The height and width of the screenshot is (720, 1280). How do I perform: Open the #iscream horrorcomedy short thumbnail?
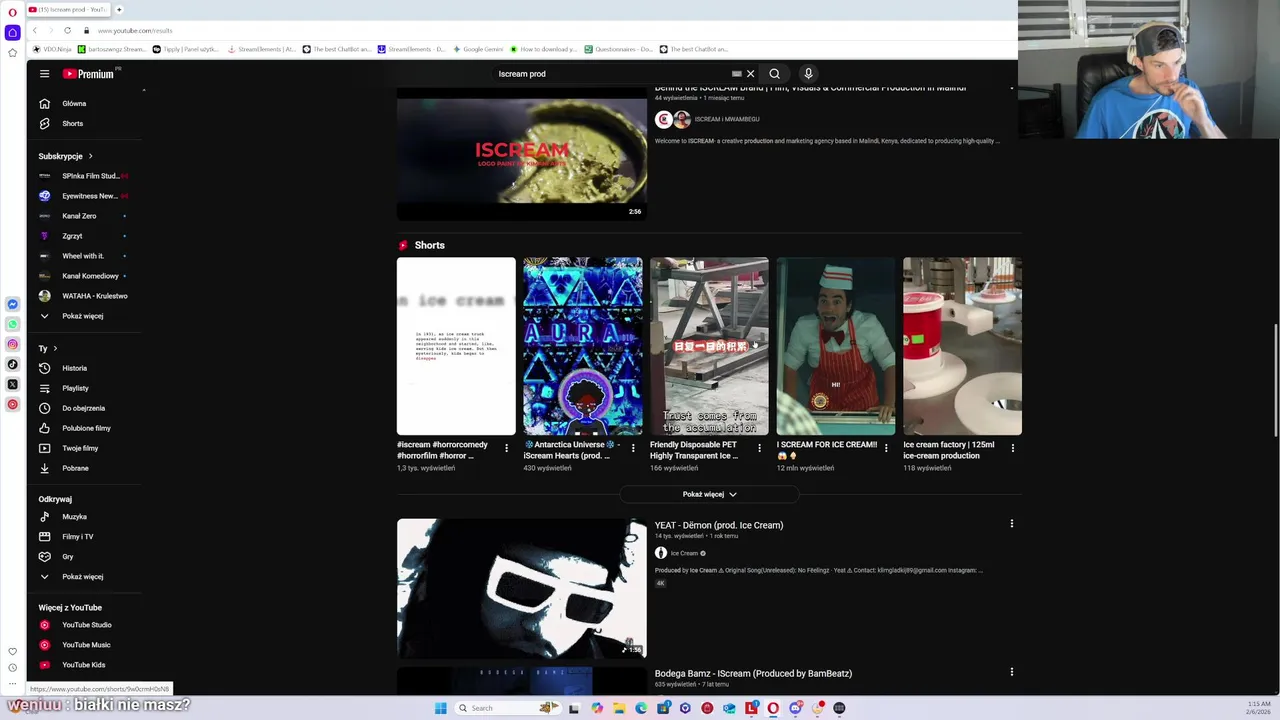(x=456, y=346)
